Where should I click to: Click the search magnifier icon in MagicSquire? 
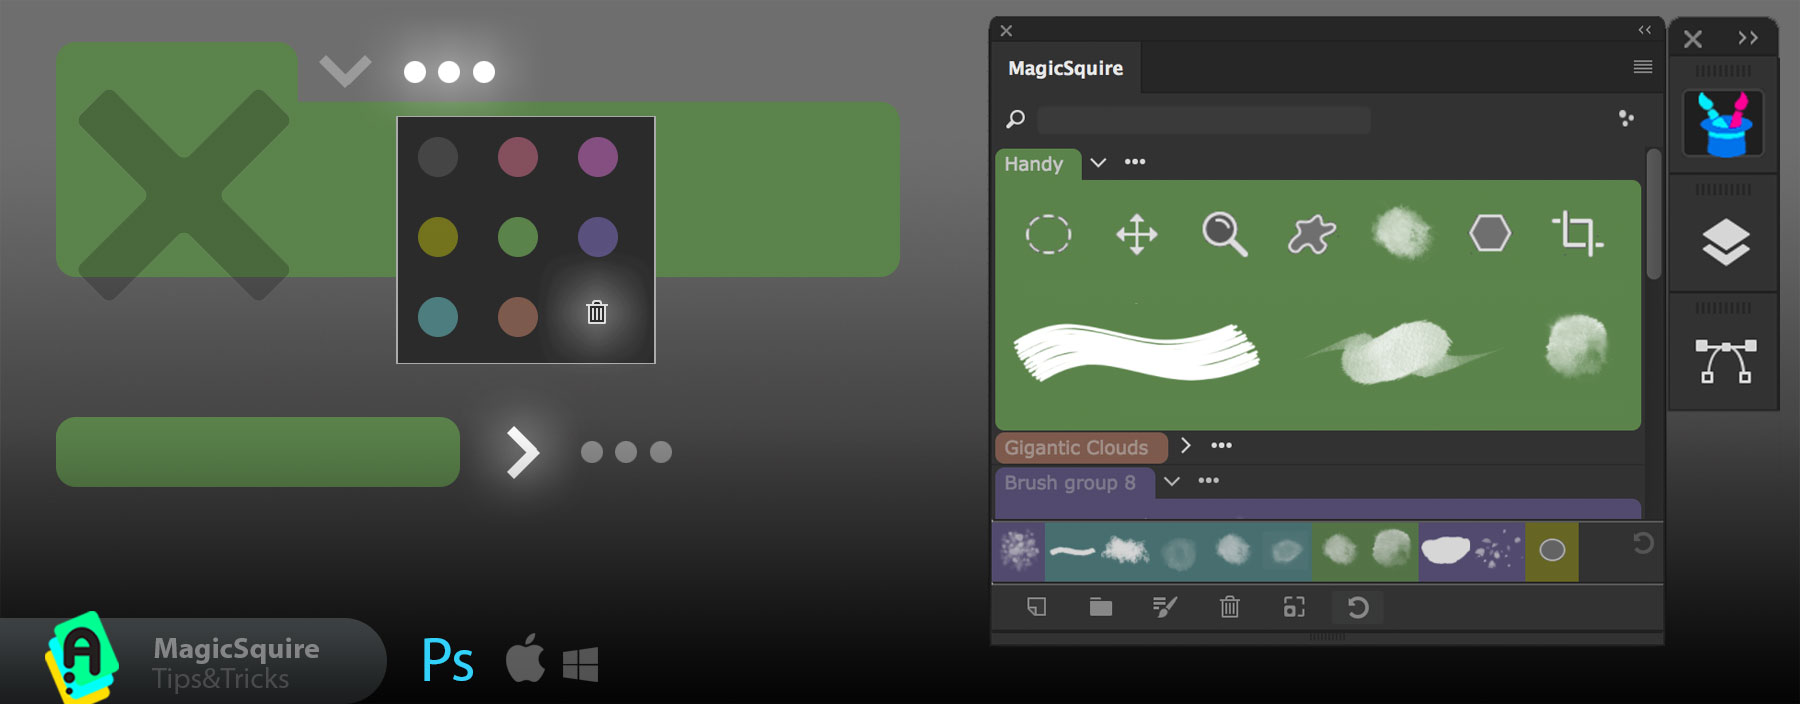1015,120
